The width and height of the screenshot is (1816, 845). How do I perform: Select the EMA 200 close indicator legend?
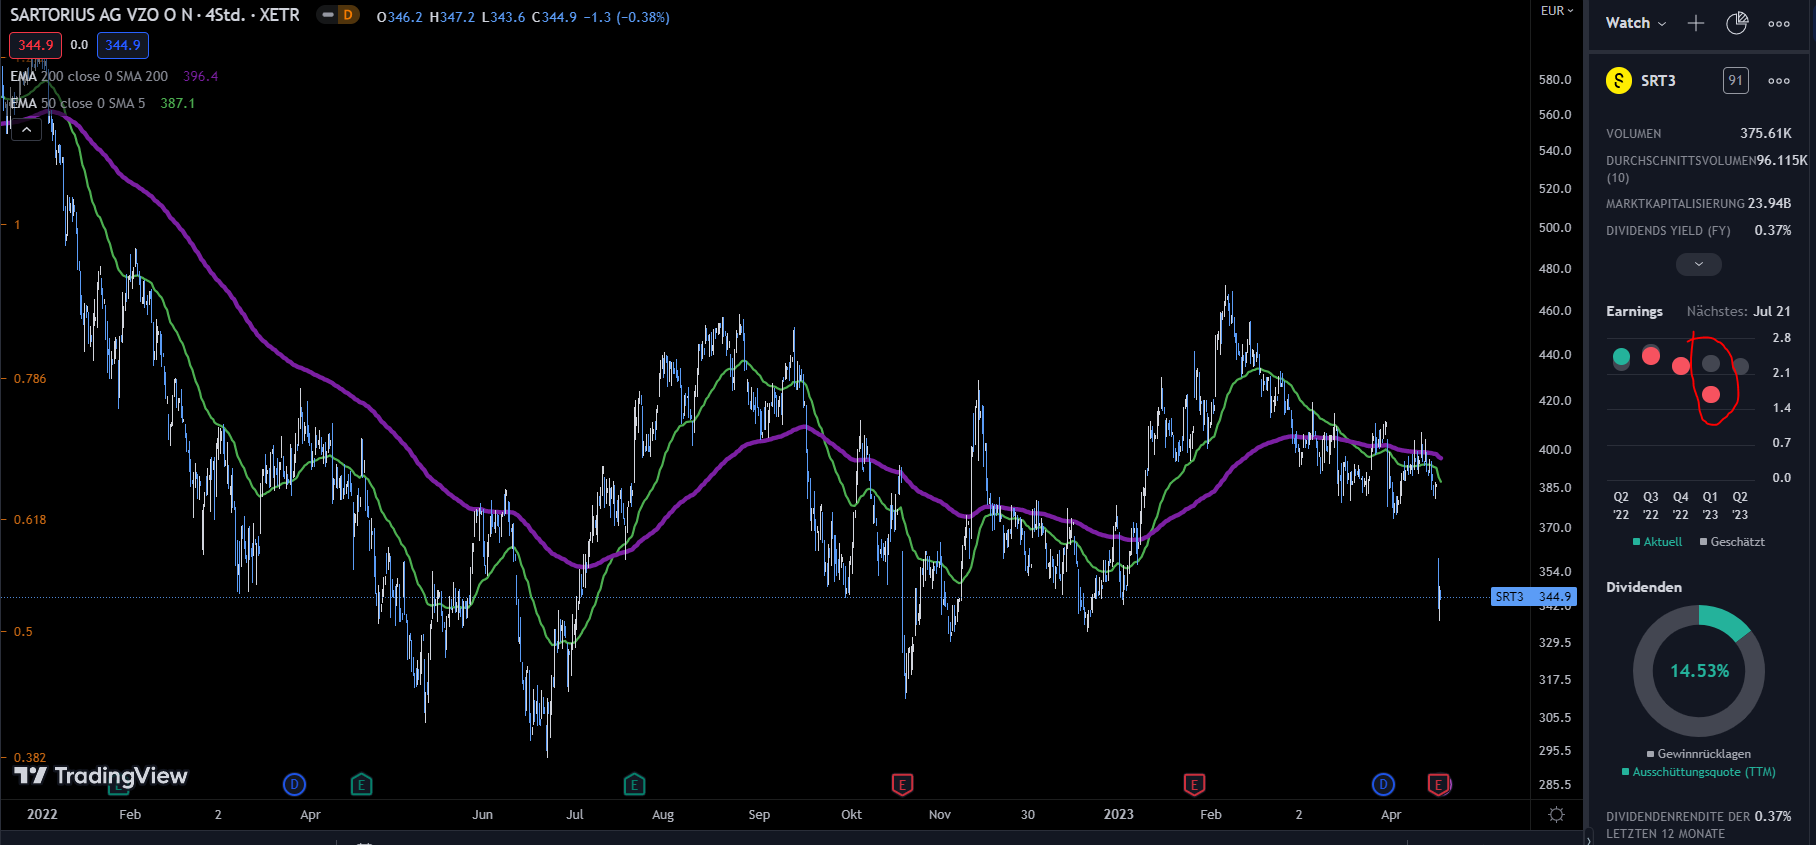[89, 76]
